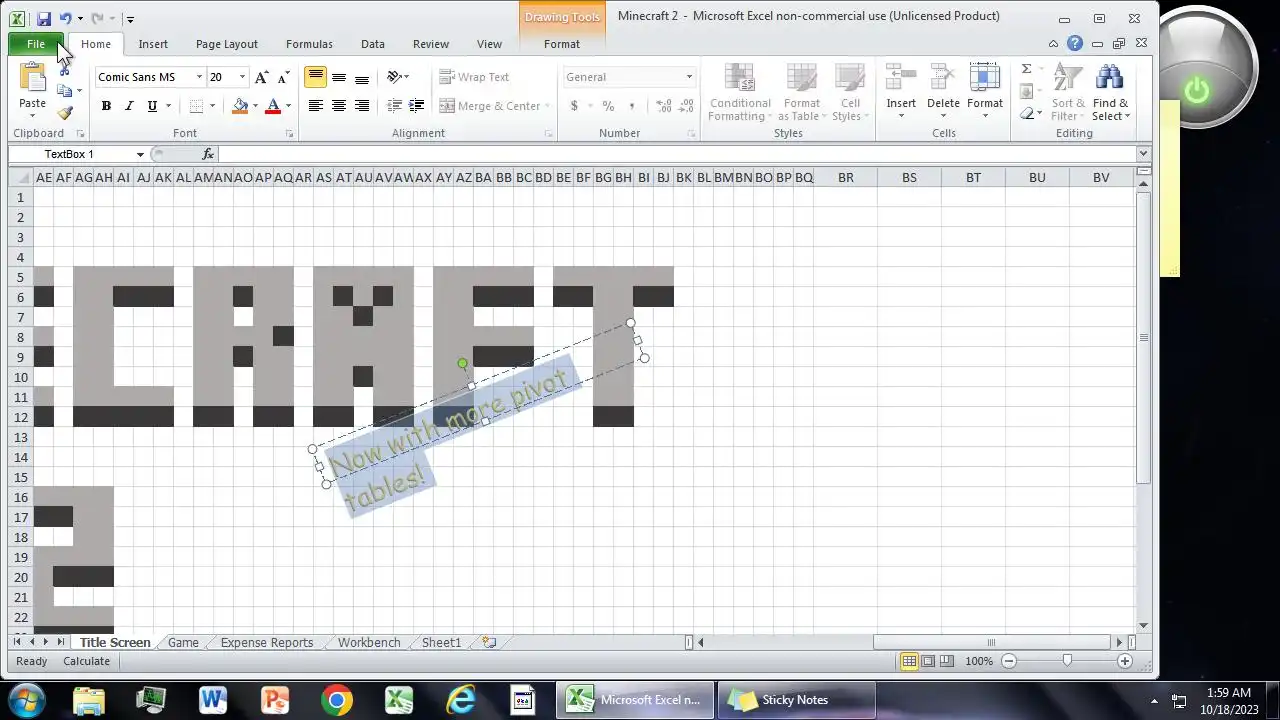Open Google Chrome from the taskbar
The width and height of the screenshot is (1280, 720).
(337, 700)
